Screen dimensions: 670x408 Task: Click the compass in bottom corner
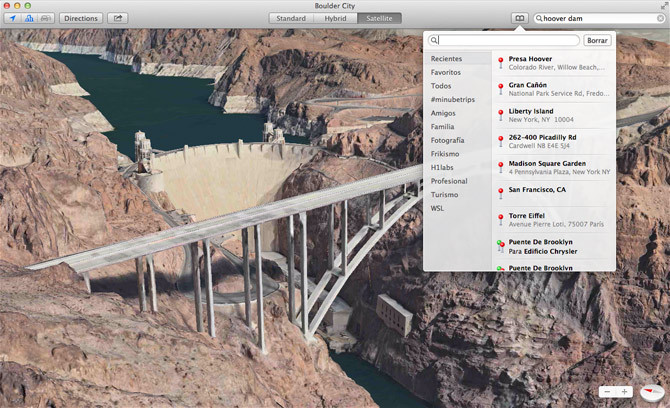652,392
